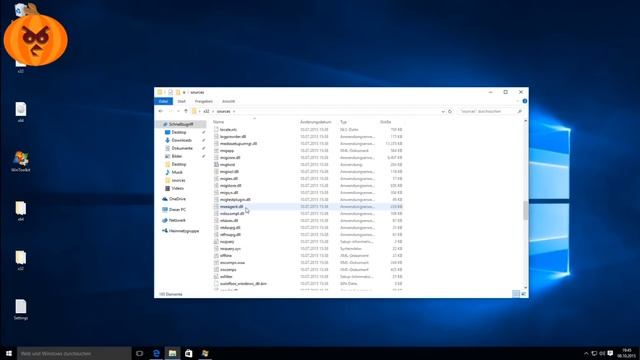
Task: Open the WinToolkit taskbar icon
Action: coord(205,353)
